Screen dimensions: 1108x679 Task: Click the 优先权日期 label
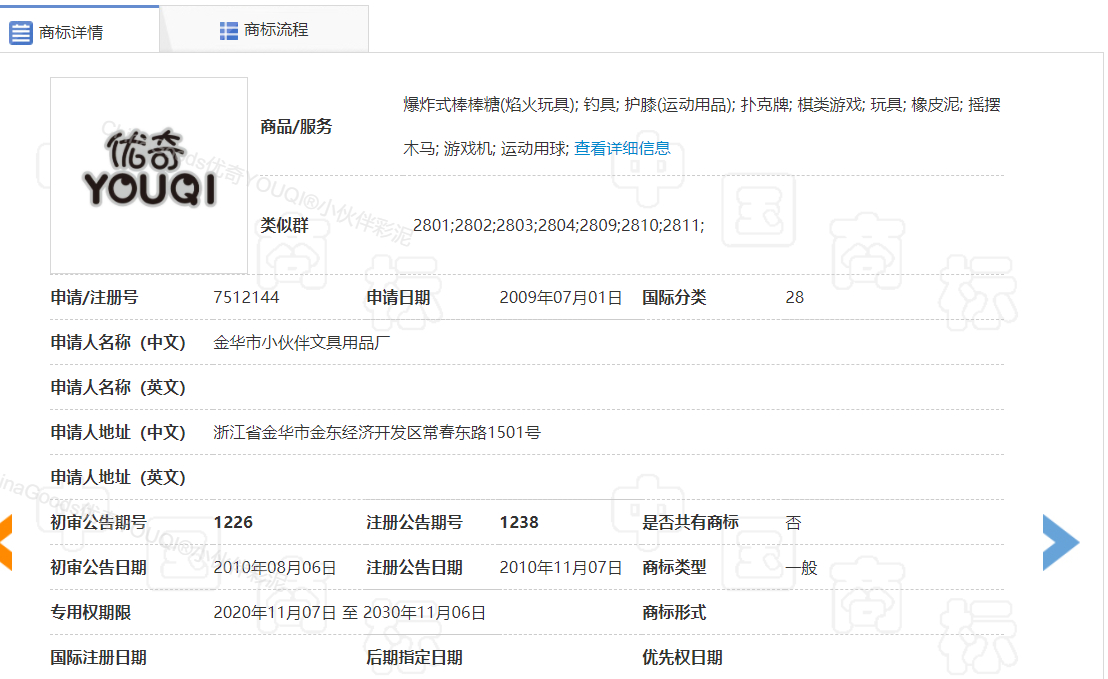pyautogui.click(x=682, y=658)
